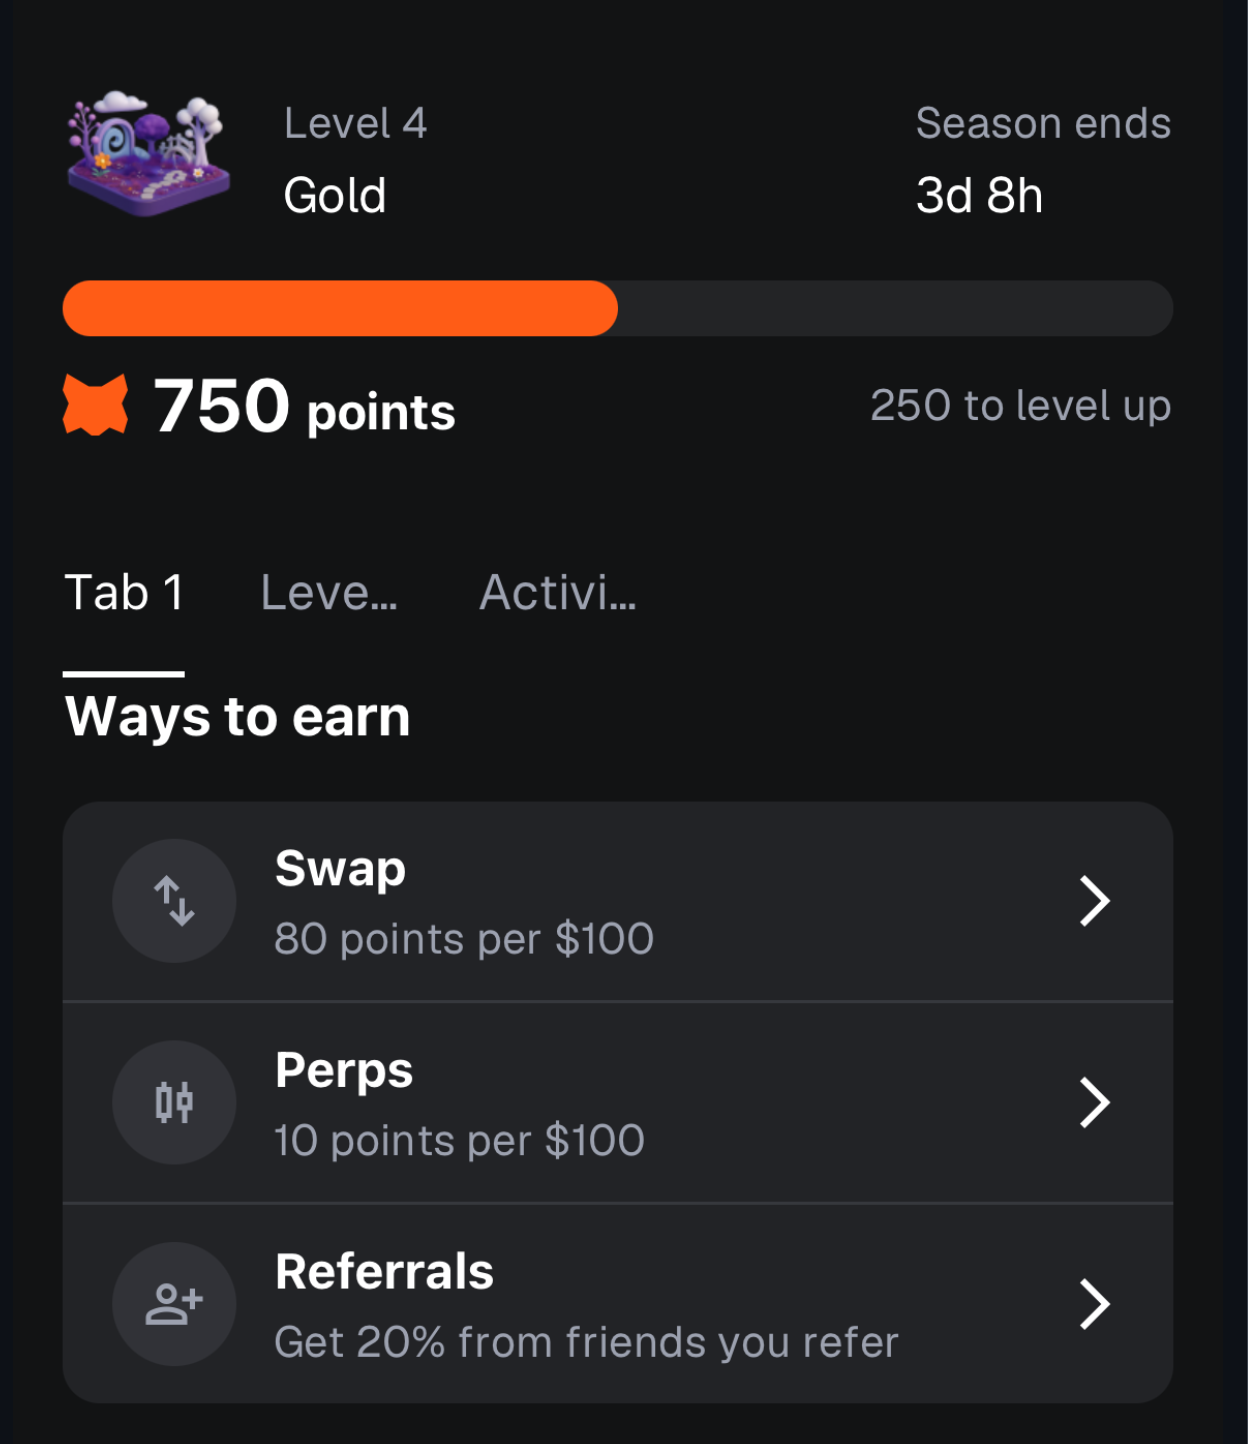Expand the Swap row chevron
Image resolution: width=1248 pixels, height=1444 pixels.
coord(1094,901)
